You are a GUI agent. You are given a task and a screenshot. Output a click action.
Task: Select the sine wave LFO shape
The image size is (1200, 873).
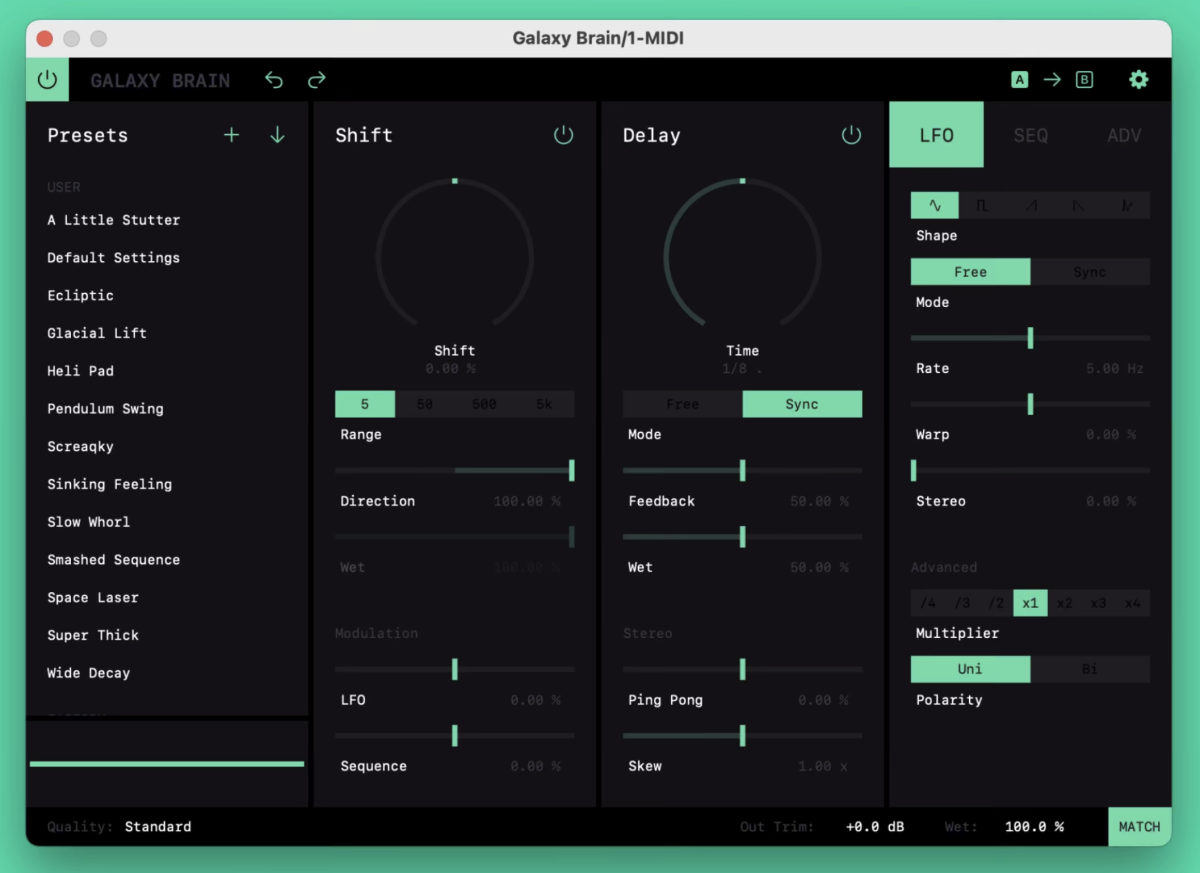935,205
